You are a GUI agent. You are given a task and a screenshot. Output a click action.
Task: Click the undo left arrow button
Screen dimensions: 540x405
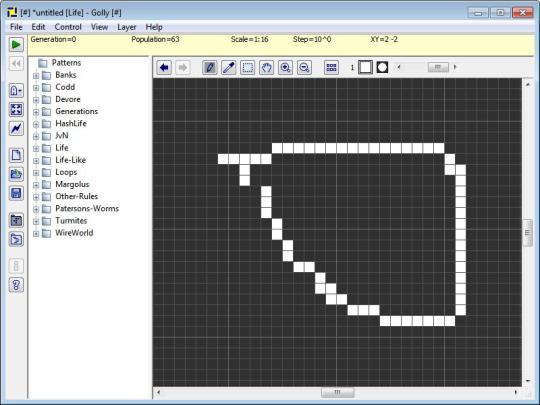tap(164, 67)
